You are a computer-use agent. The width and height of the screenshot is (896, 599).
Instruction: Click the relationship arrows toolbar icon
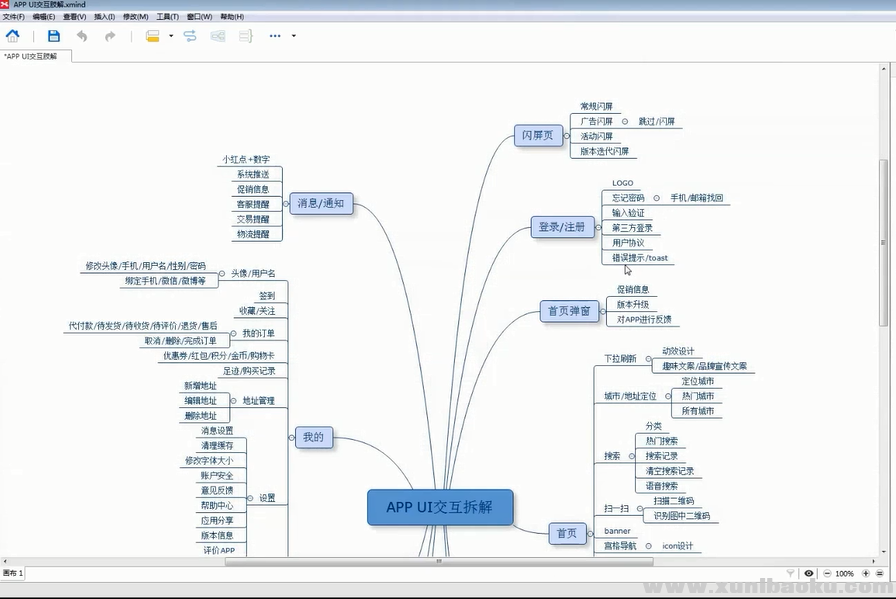tap(190, 36)
